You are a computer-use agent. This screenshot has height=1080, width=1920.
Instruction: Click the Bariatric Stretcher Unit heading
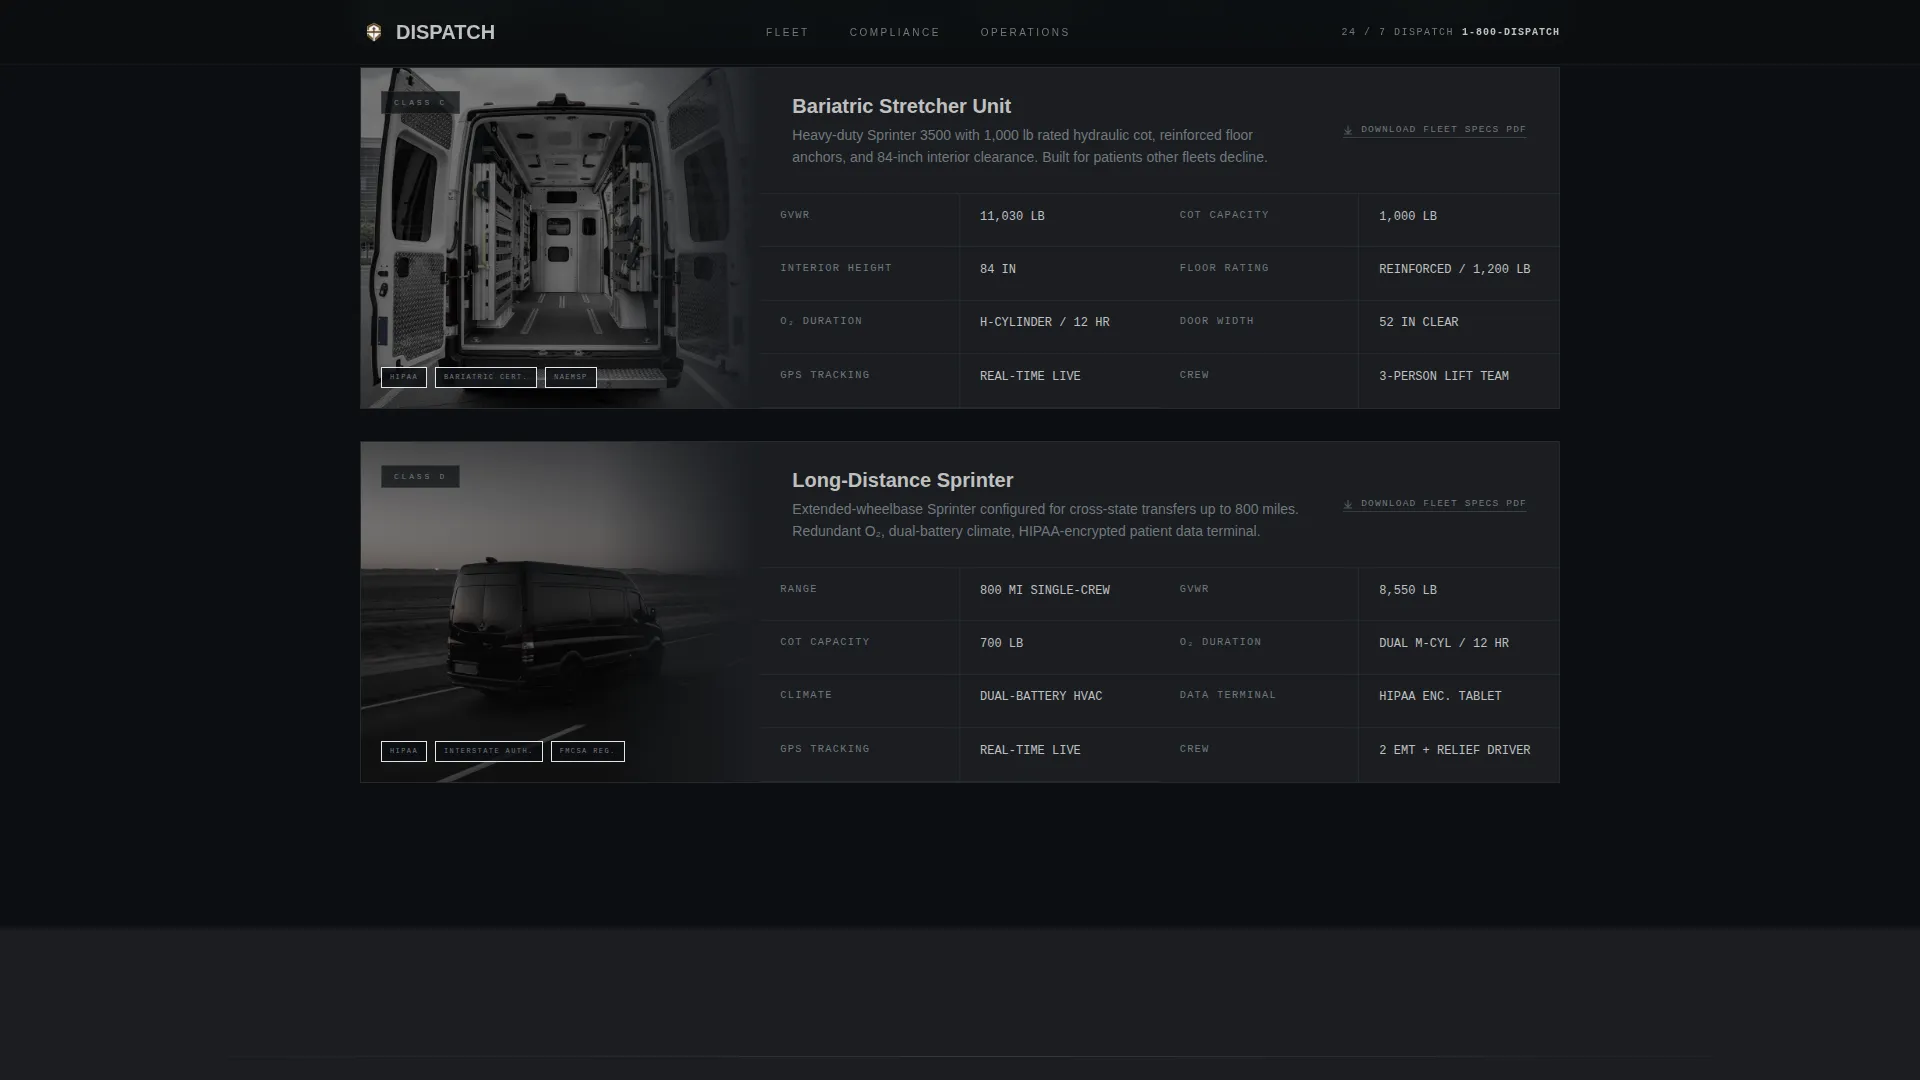pos(901,106)
